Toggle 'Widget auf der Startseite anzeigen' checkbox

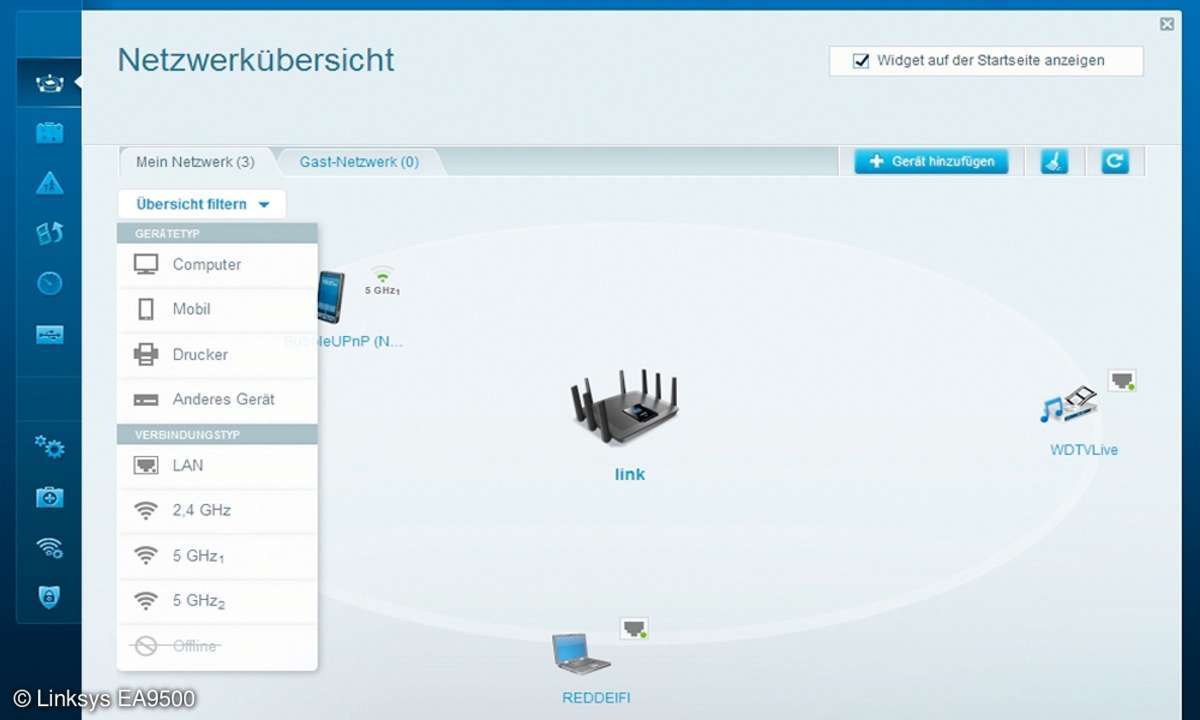pyautogui.click(x=861, y=60)
